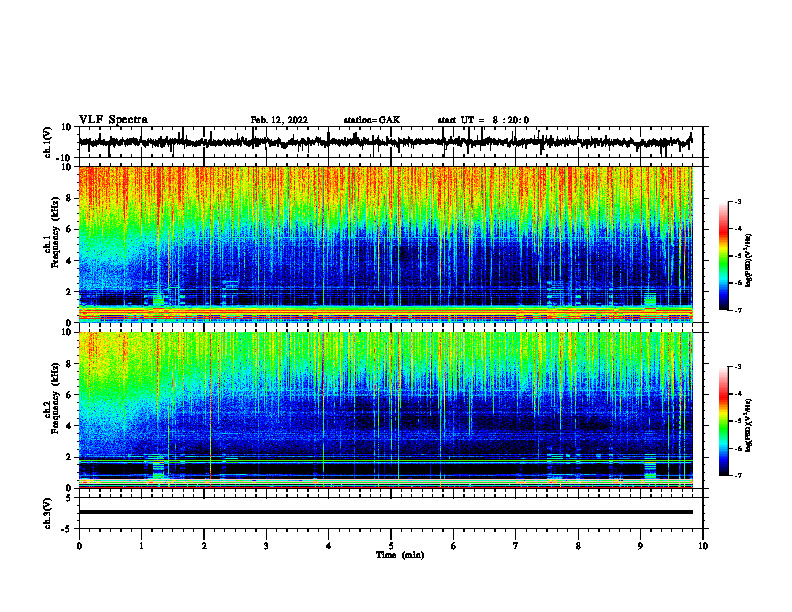Click the "5" tick on ch.3(V) axis

(70, 498)
